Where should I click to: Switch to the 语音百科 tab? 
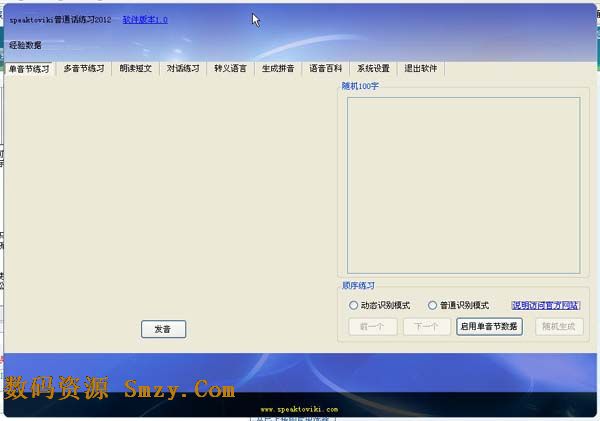pos(326,69)
